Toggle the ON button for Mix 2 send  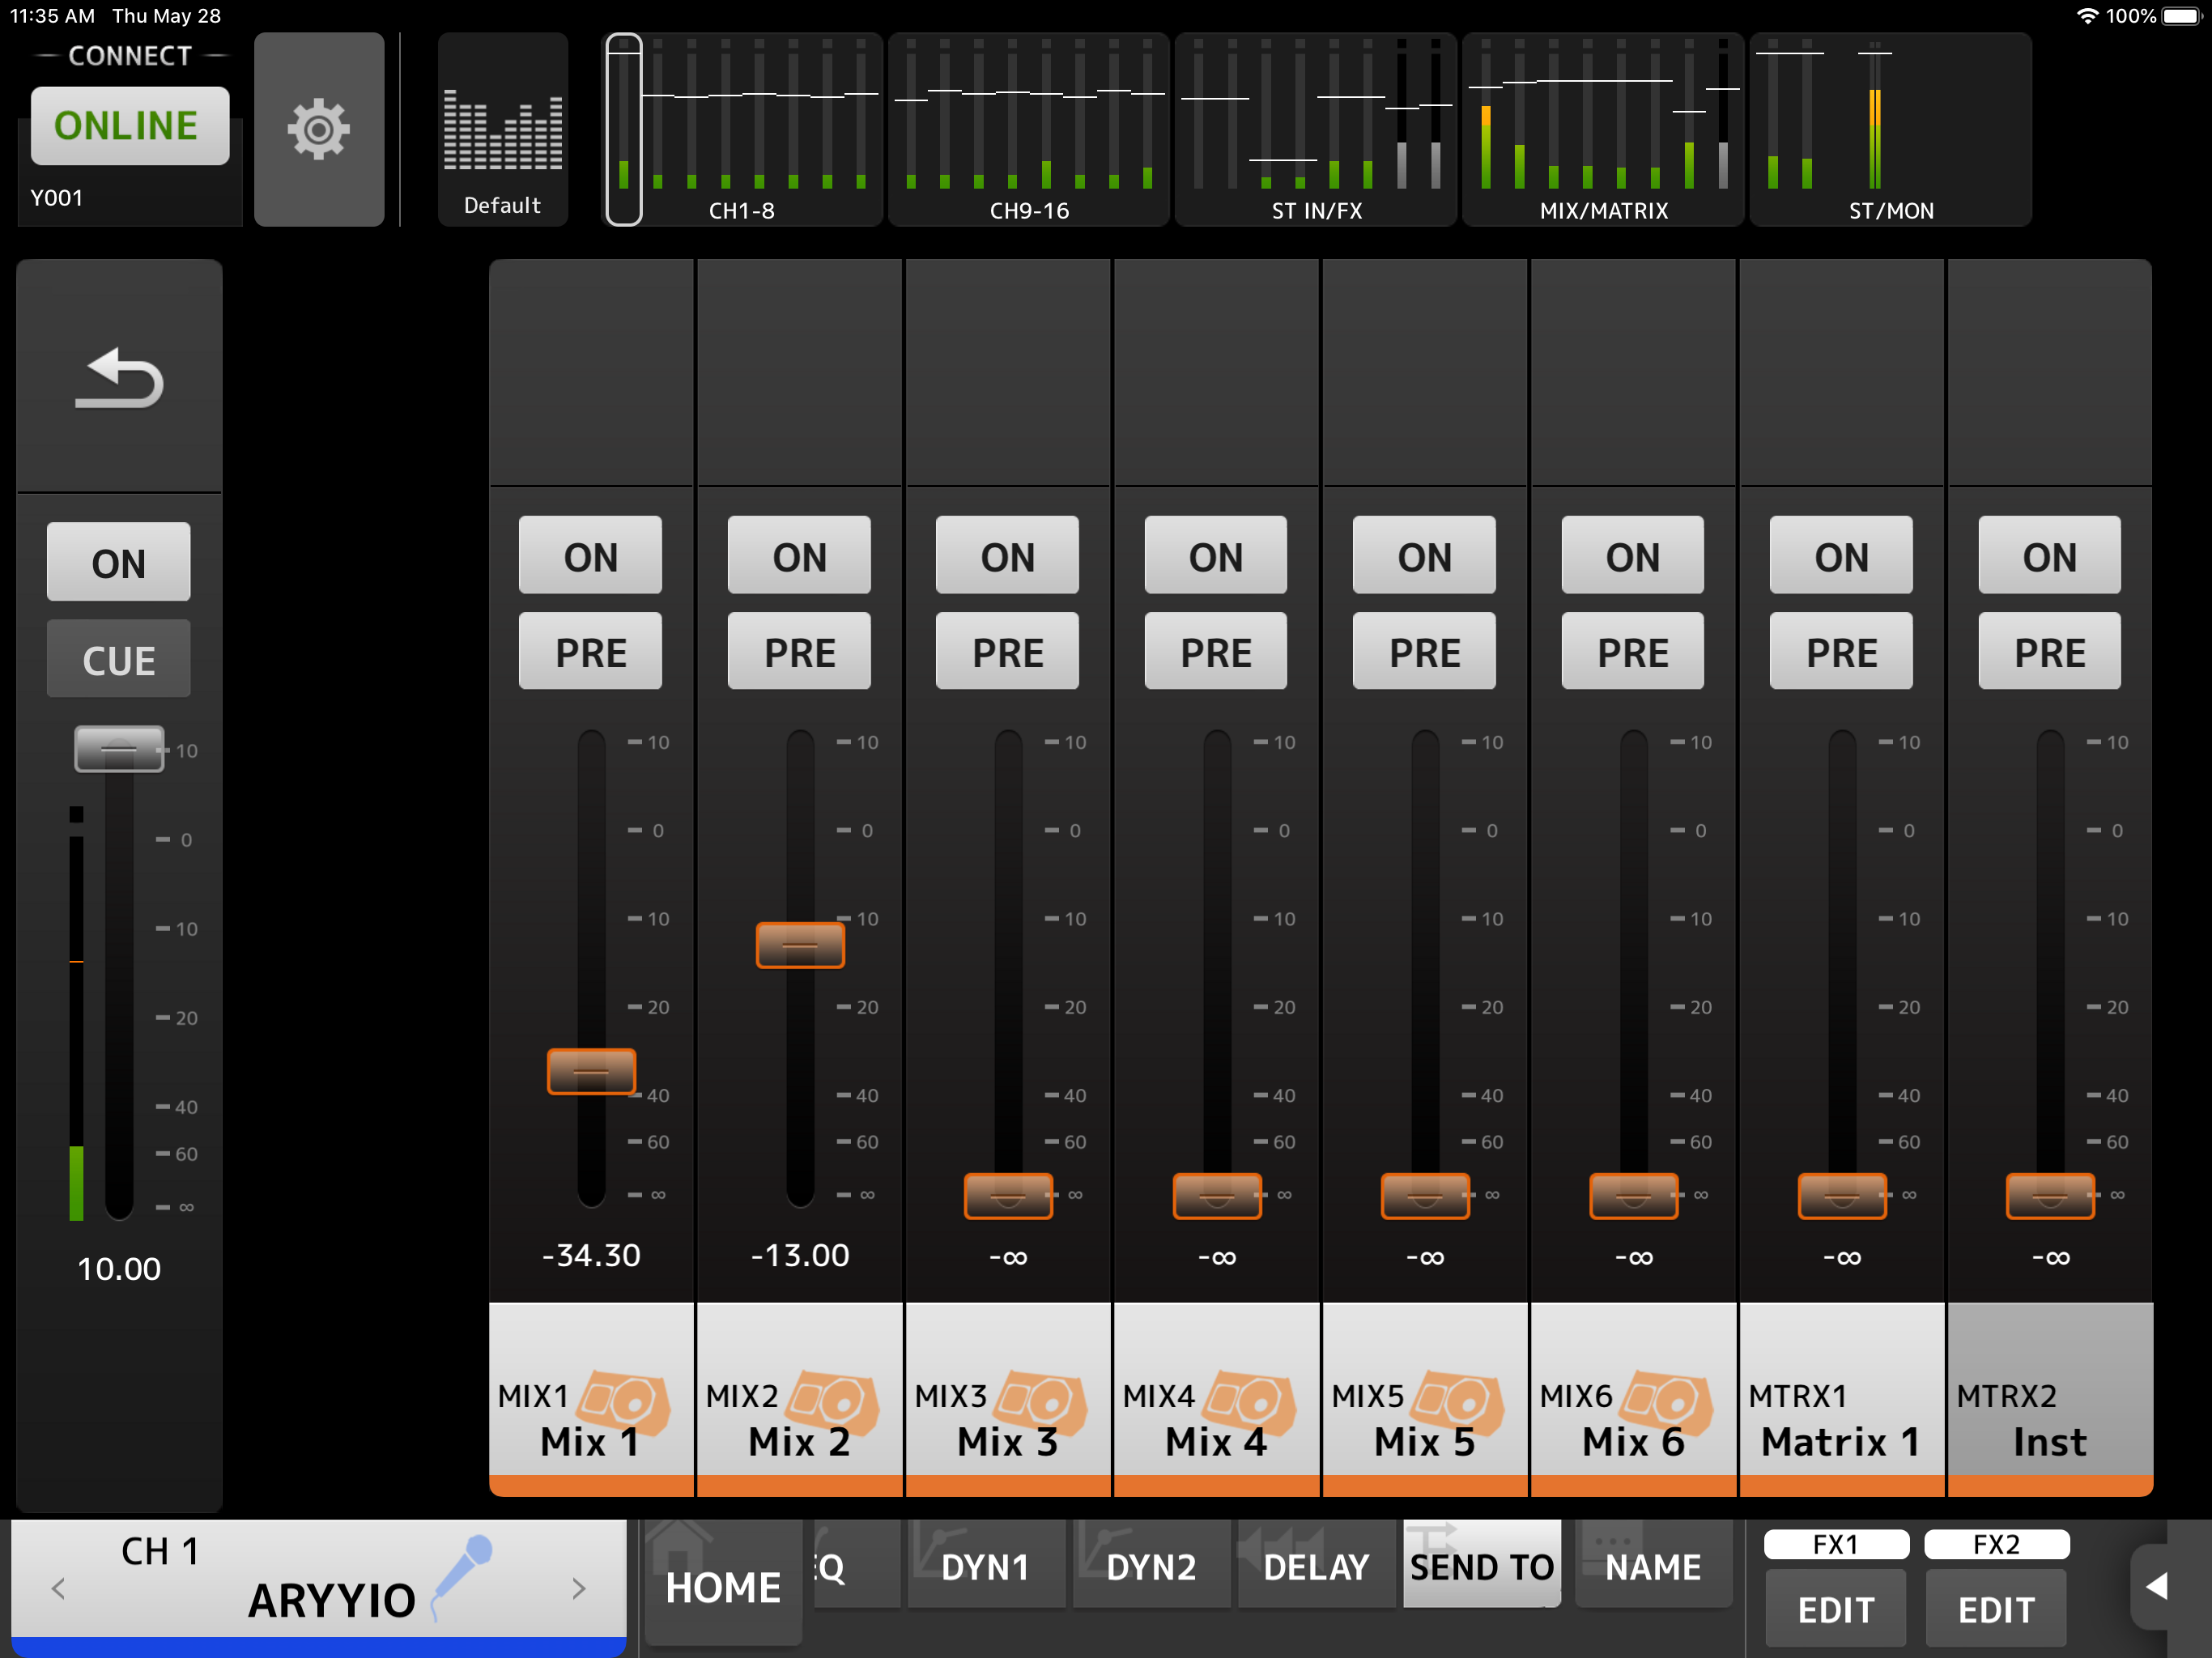[x=799, y=556]
